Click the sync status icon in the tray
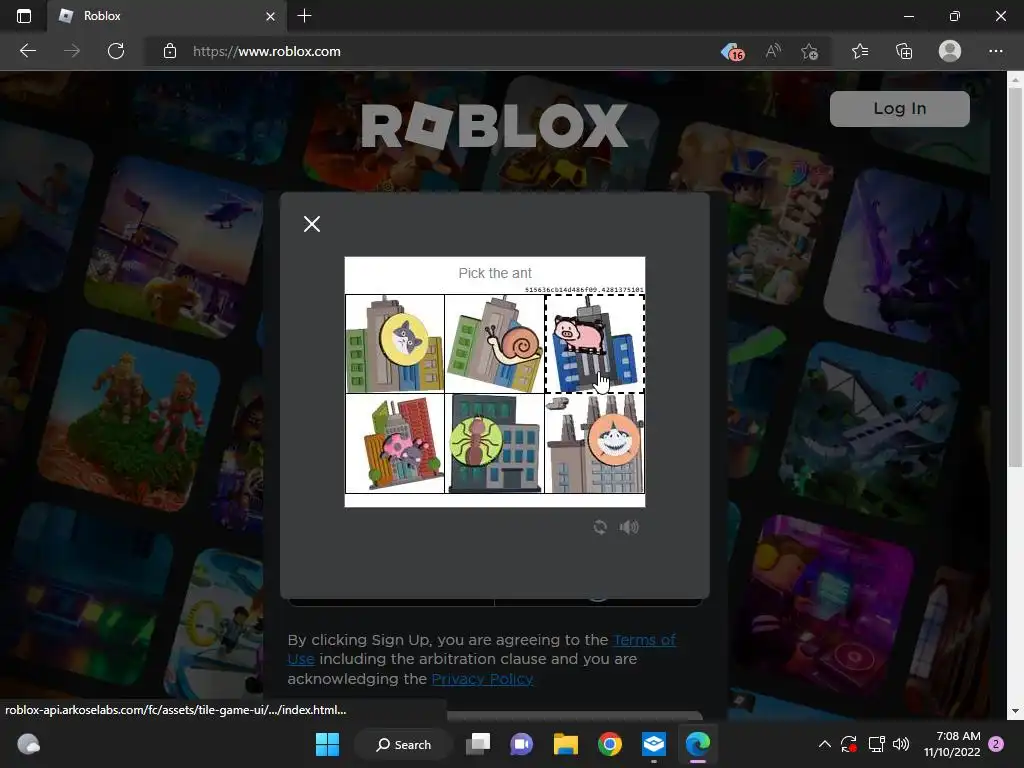The image size is (1024, 768). click(x=849, y=744)
